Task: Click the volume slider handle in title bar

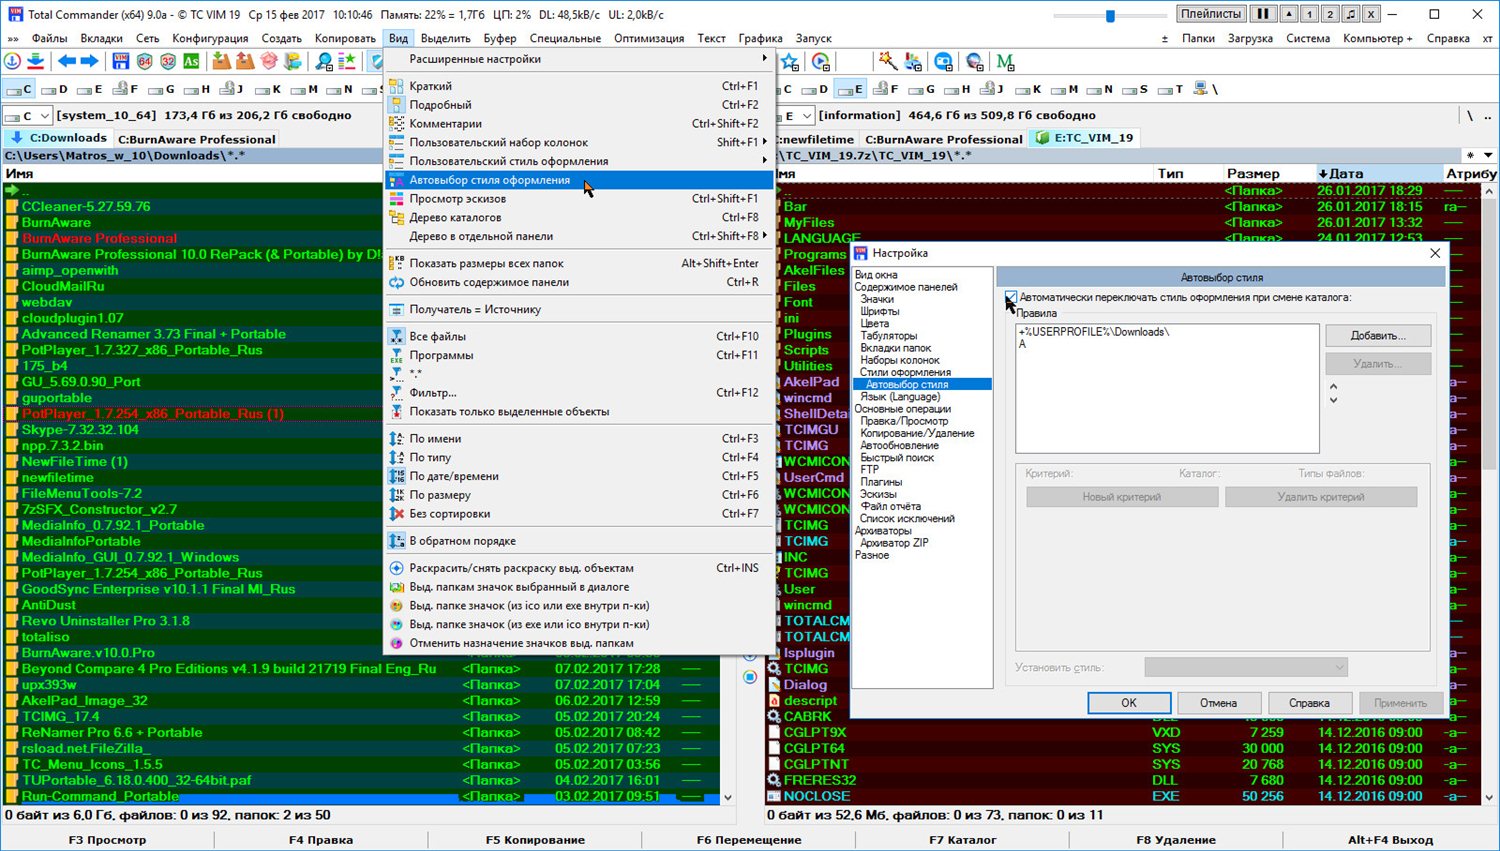Action: pyautogui.click(x=1110, y=15)
